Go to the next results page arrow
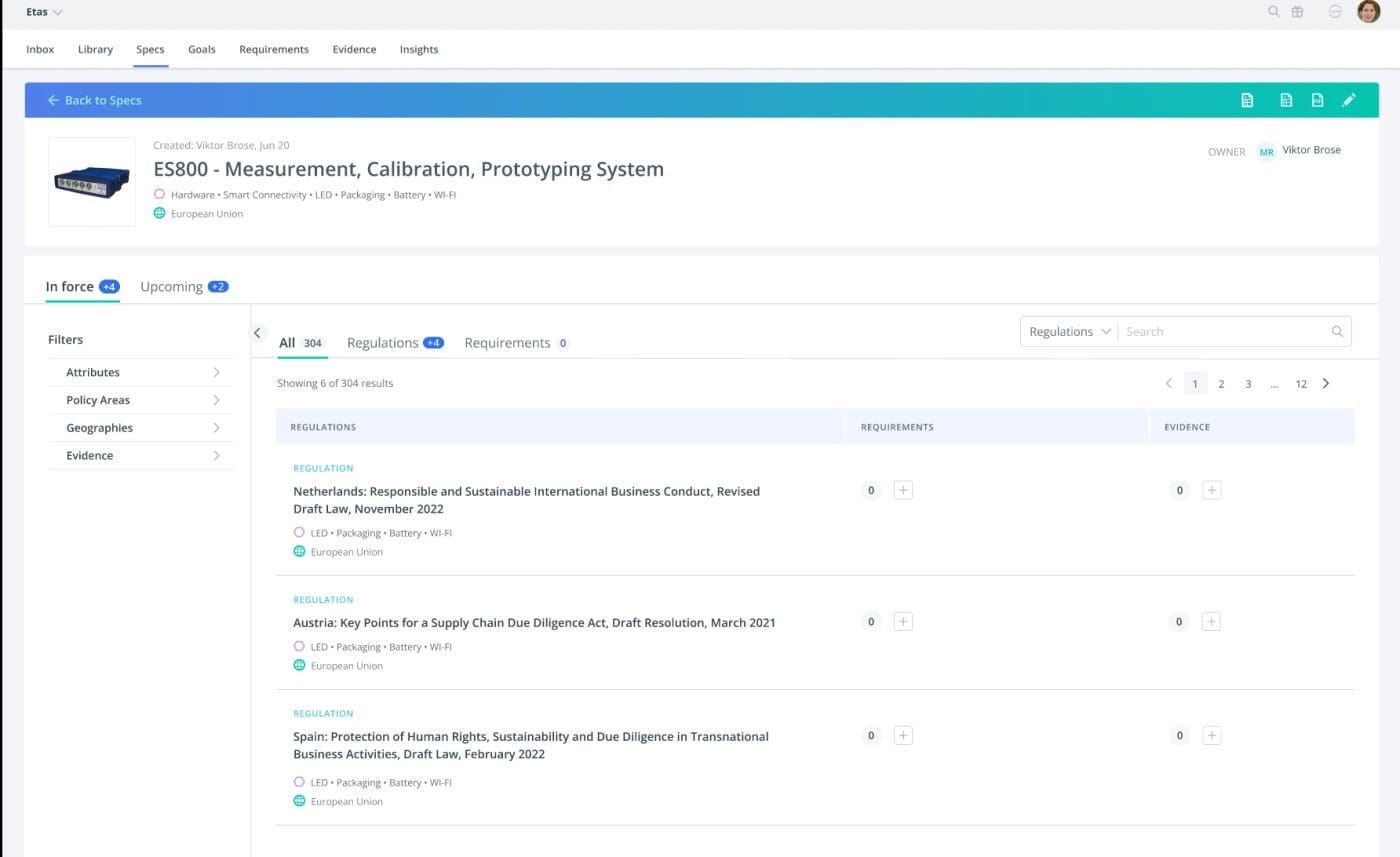Viewport: 1400px width, 857px height. (1326, 384)
